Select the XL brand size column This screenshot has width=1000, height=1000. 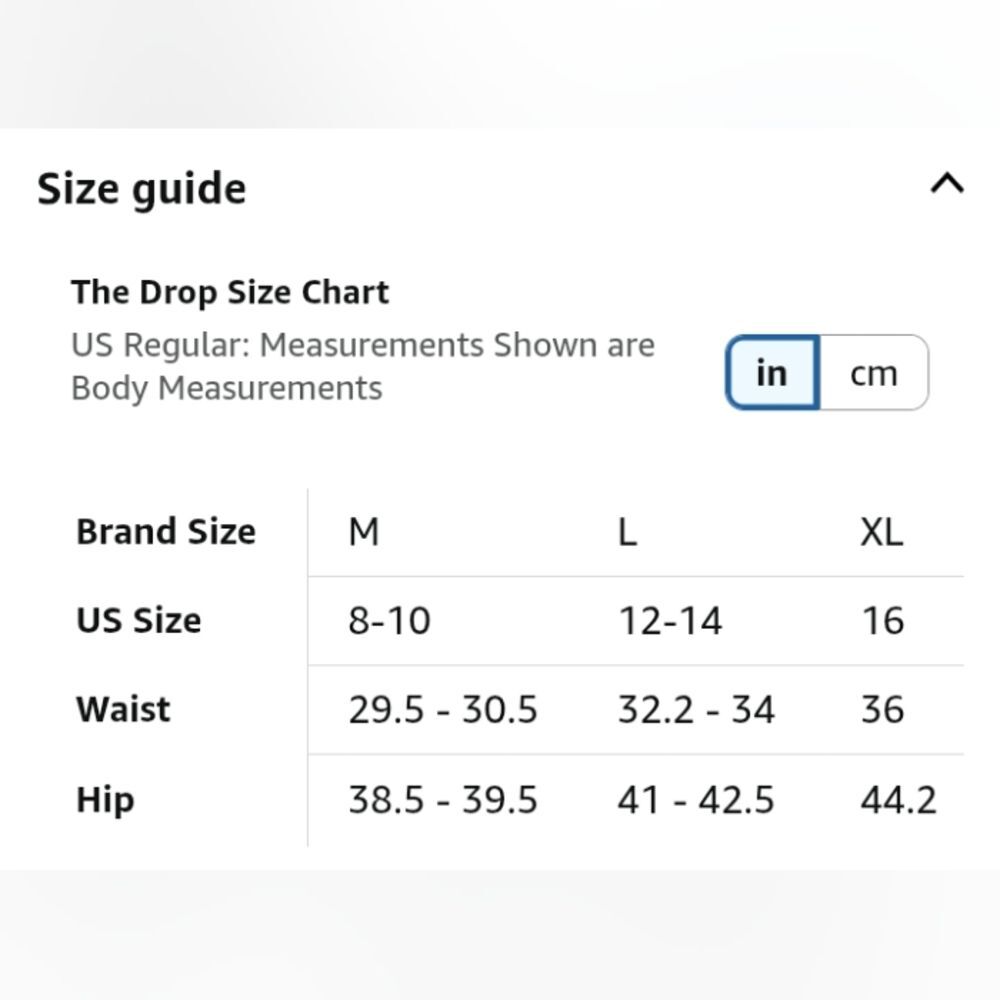point(882,531)
